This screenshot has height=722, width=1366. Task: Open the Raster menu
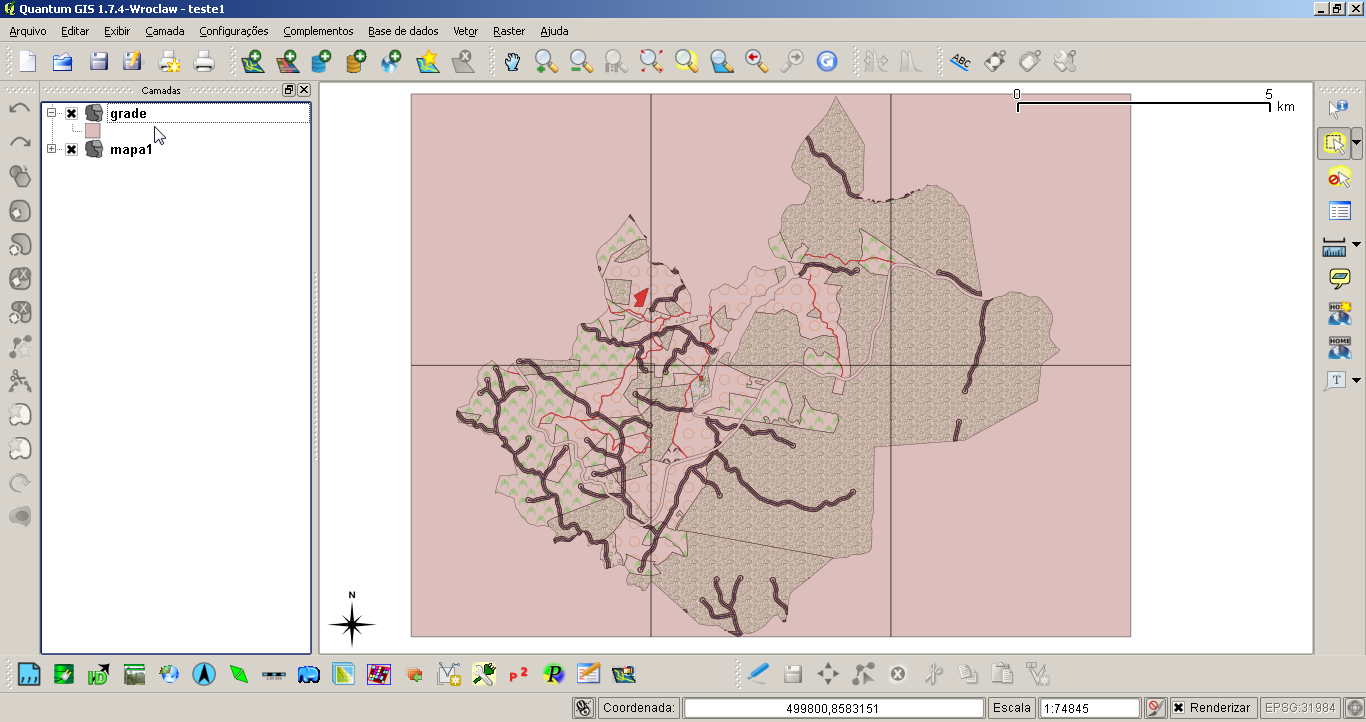[x=509, y=31]
